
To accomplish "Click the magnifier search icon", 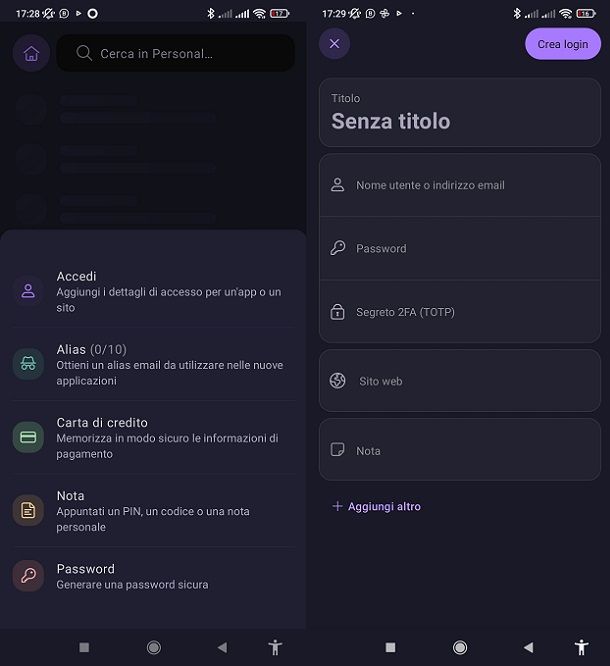I will [x=84, y=53].
